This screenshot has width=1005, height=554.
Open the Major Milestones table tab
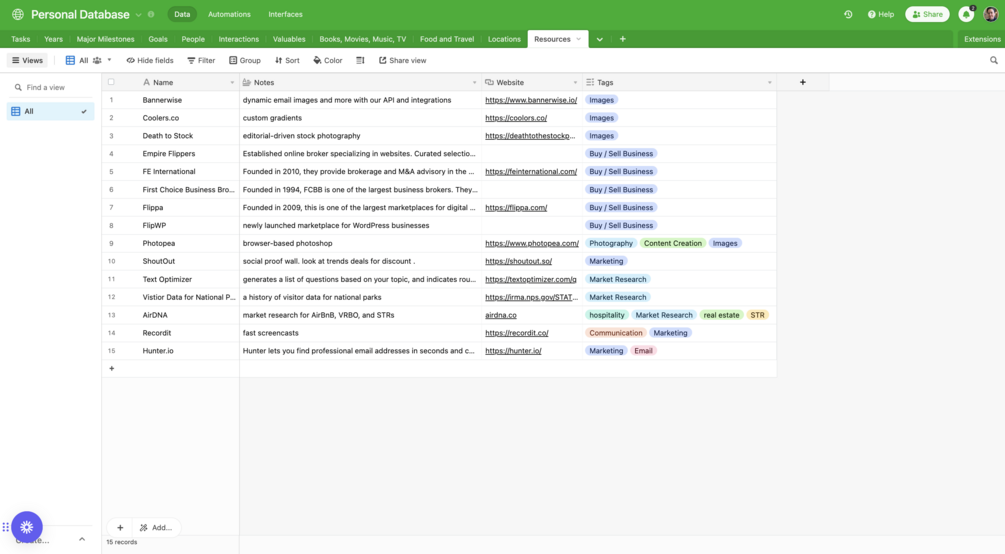click(x=106, y=39)
